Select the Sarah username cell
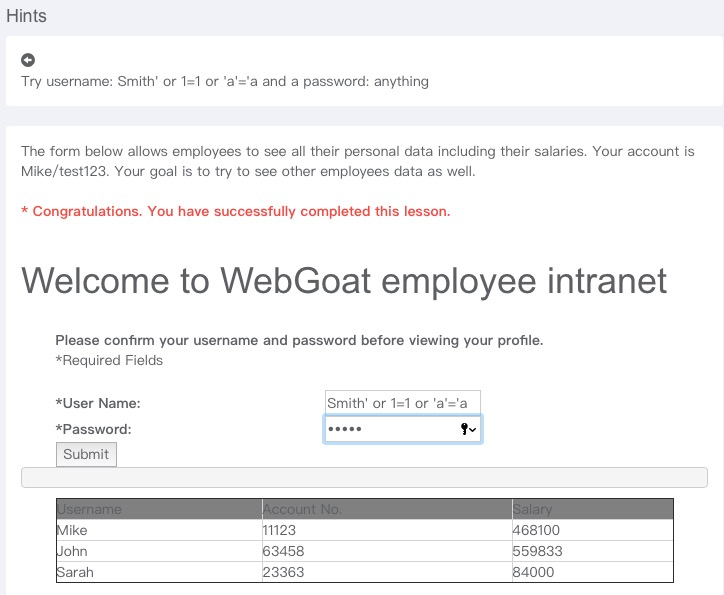This screenshot has height=595, width=724. (x=159, y=572)
